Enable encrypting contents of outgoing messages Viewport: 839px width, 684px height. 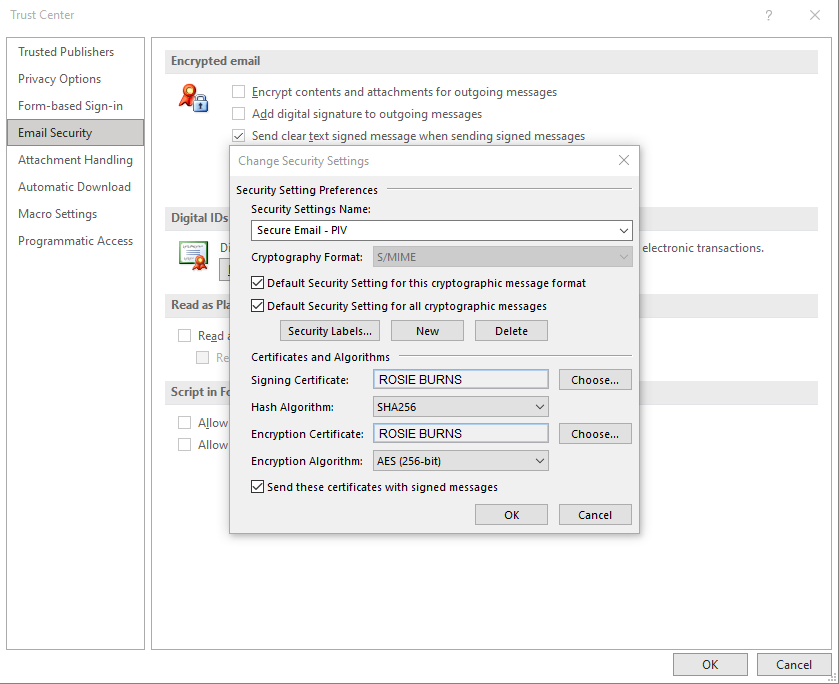(x=238, y=91)
